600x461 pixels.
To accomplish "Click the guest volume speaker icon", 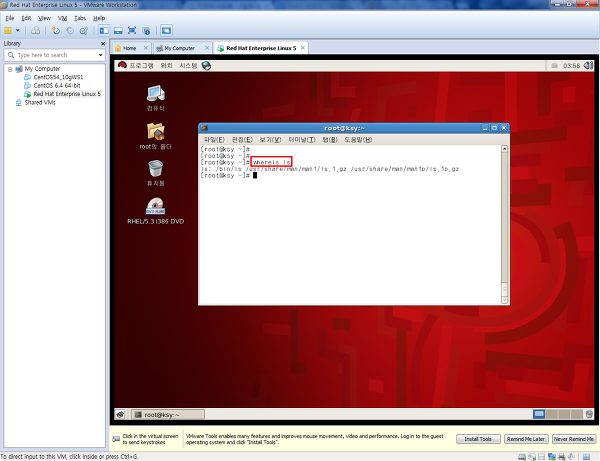I will click(x=589, y=66).
